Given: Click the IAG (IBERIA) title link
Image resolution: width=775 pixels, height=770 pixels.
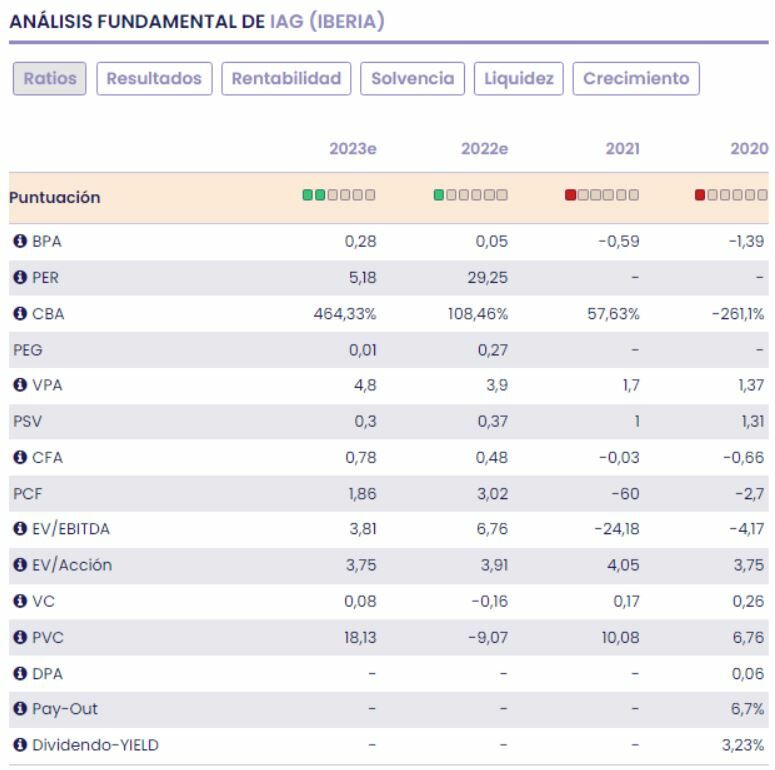Looking at the screenshot, I should click(x=327, y=21).
